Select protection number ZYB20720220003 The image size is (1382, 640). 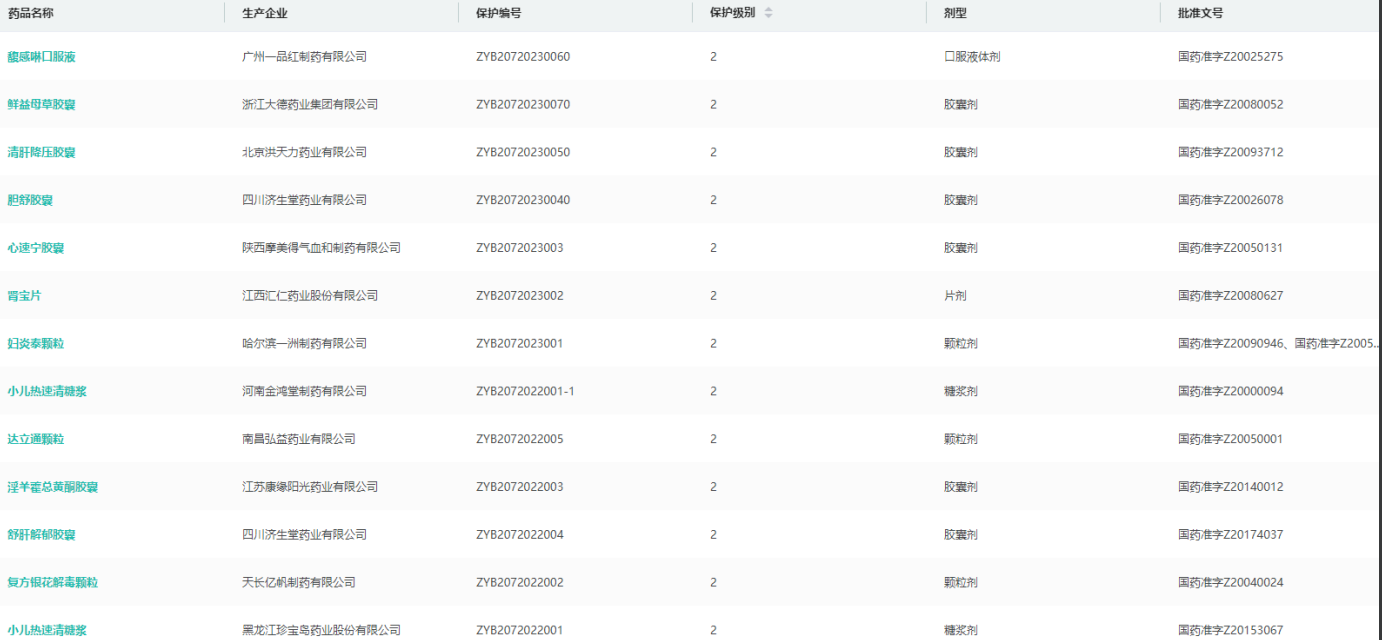[520, 487]
